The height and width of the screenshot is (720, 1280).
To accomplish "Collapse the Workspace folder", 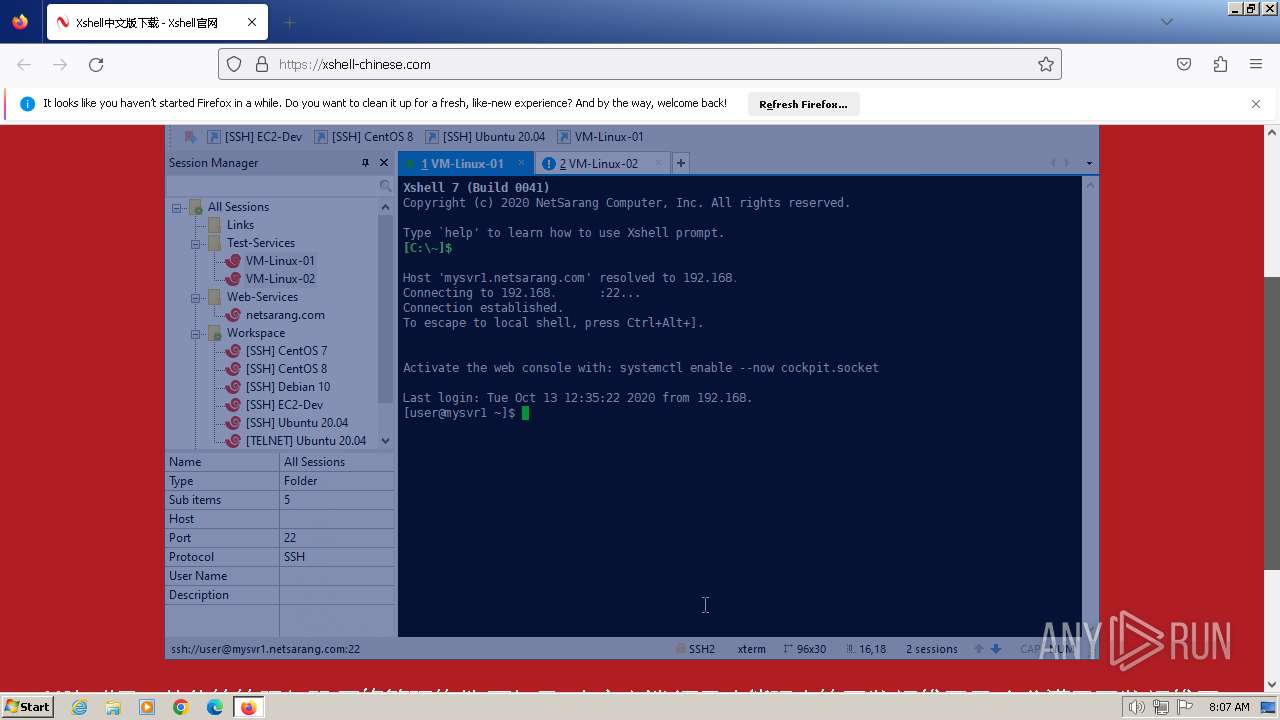I will pyautogui.click(x=196, y=334).
